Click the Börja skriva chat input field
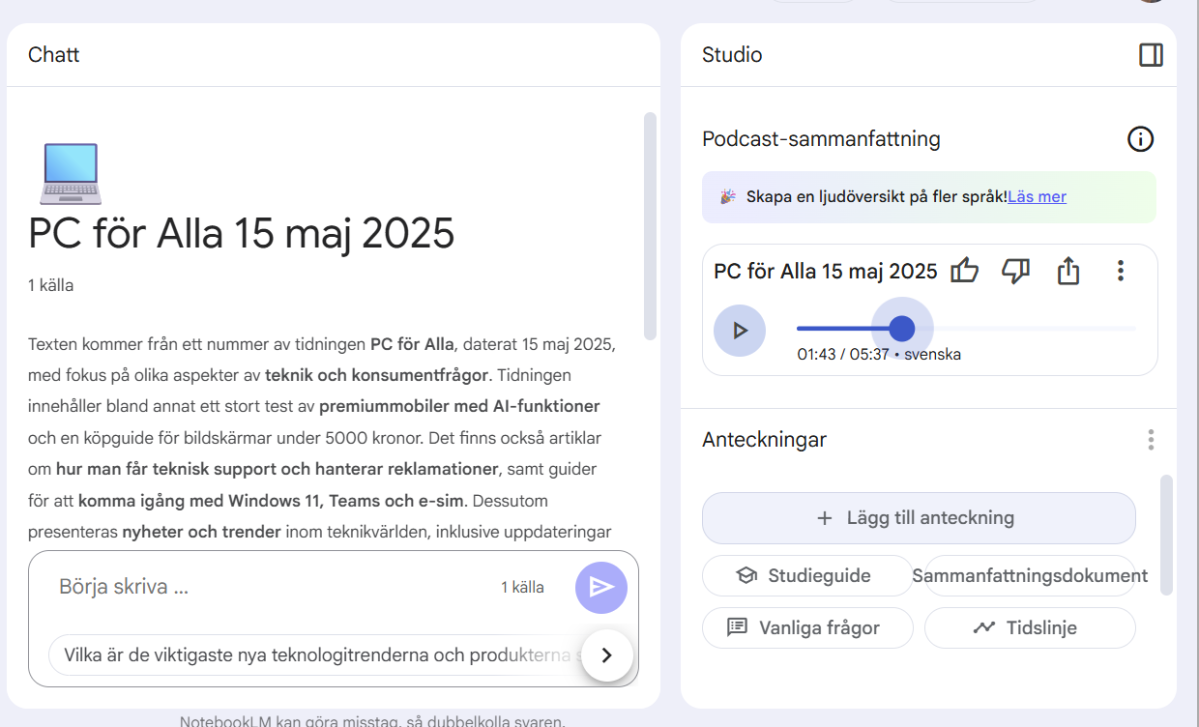Image resolution: width=1199 pixels, height=727 pixels. click(270, 587)
